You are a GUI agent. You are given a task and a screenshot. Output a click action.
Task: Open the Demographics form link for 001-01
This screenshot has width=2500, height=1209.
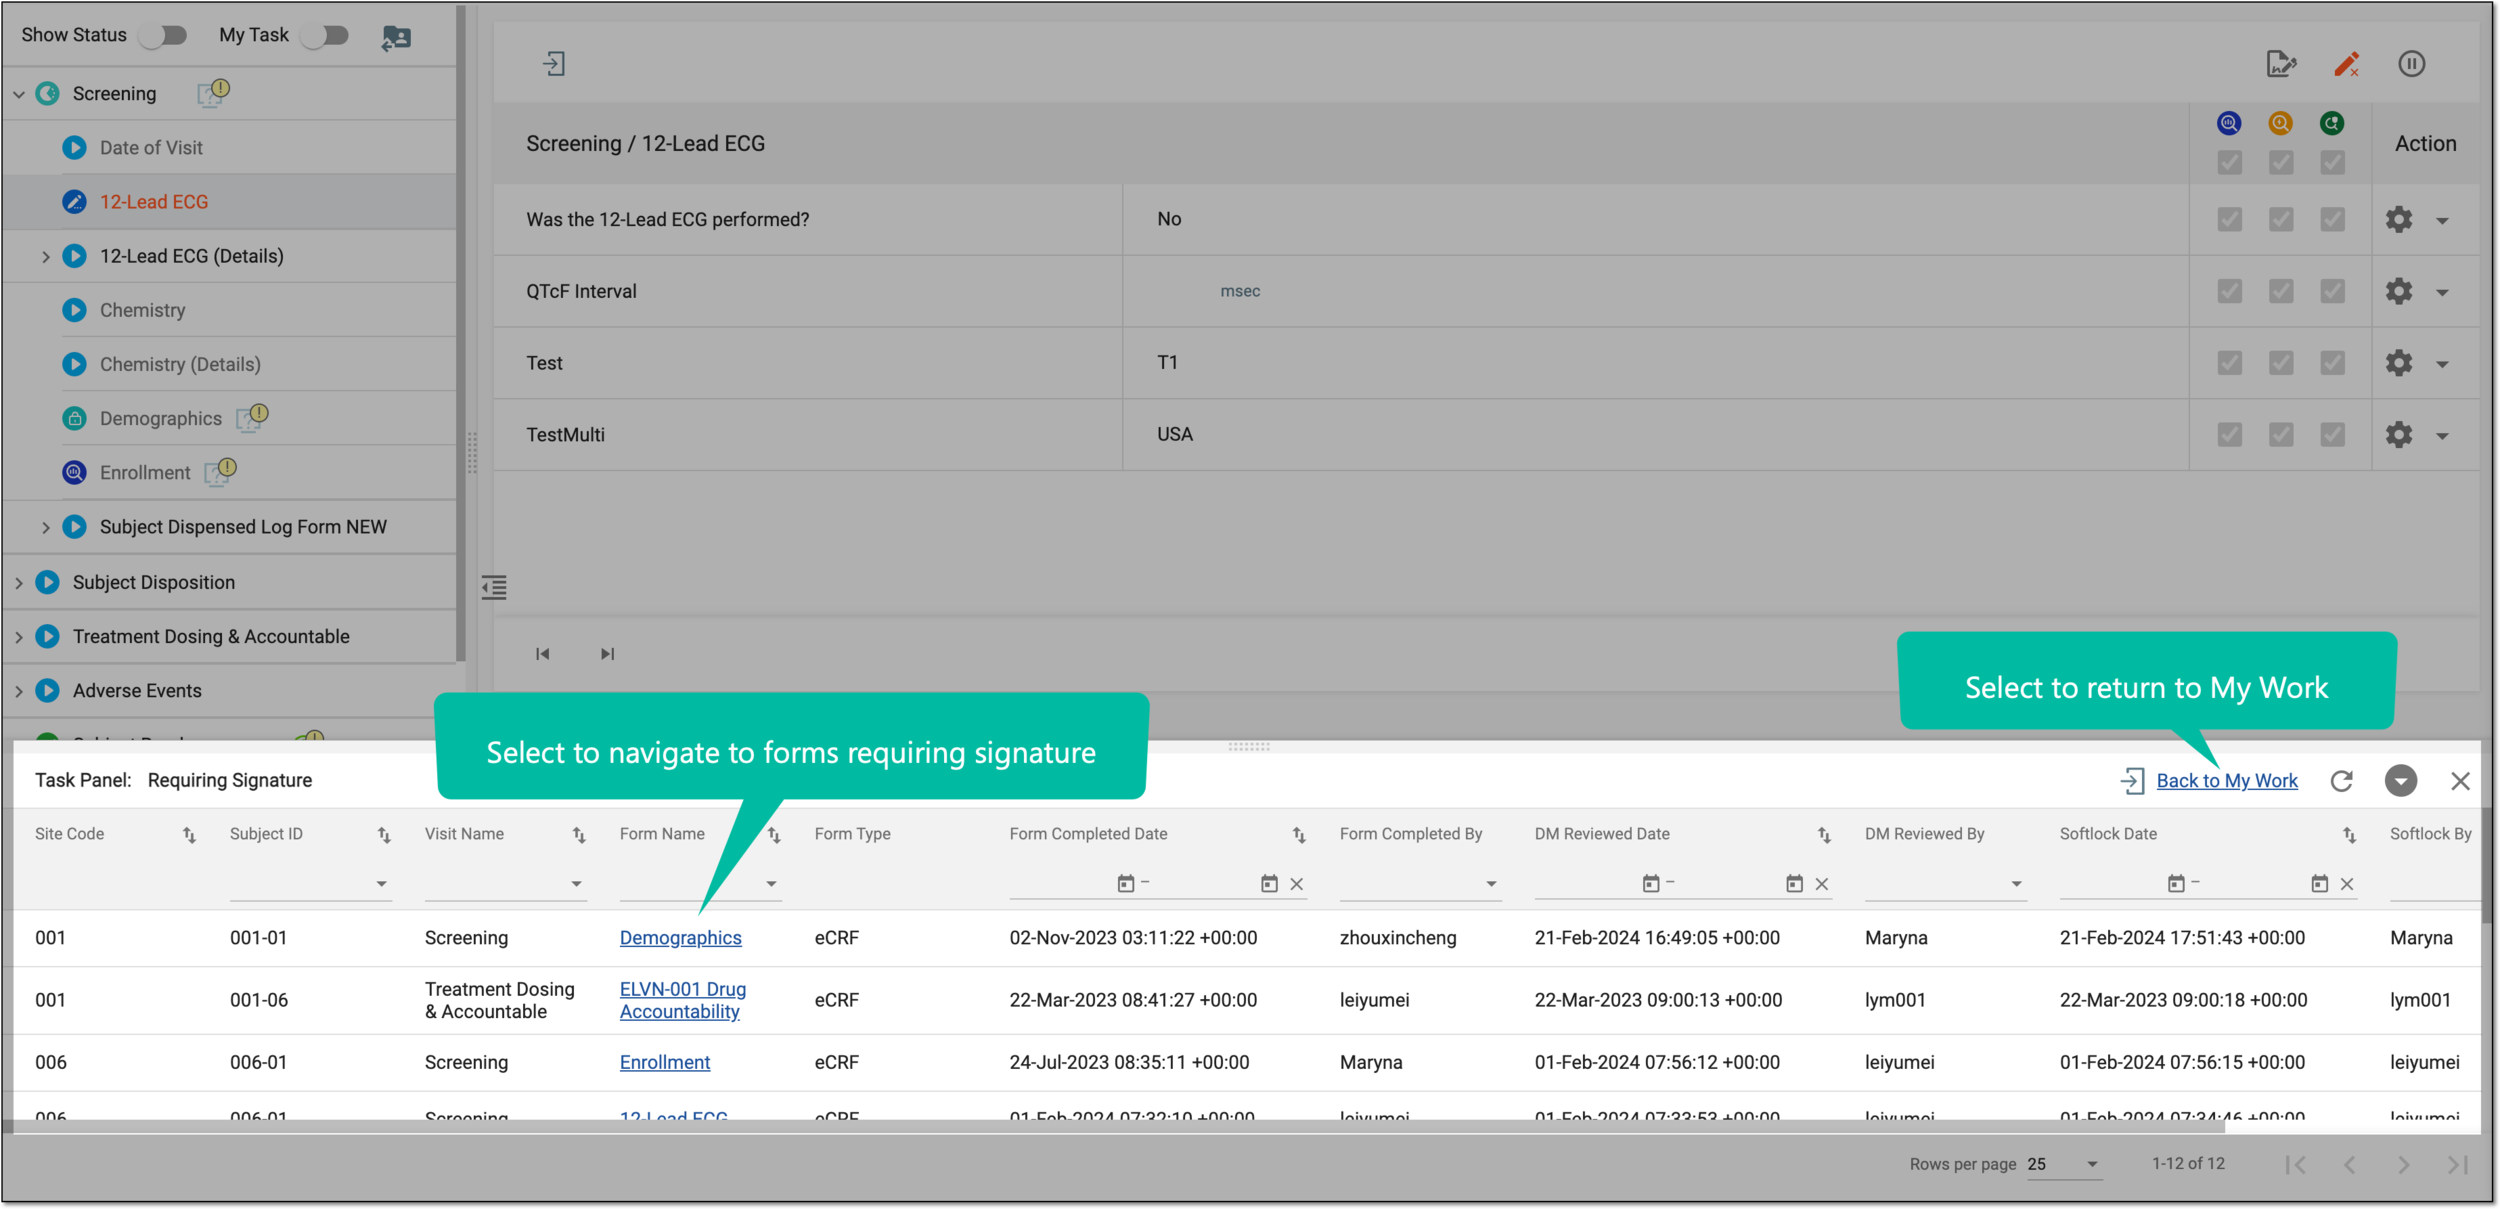pos(680,938)
